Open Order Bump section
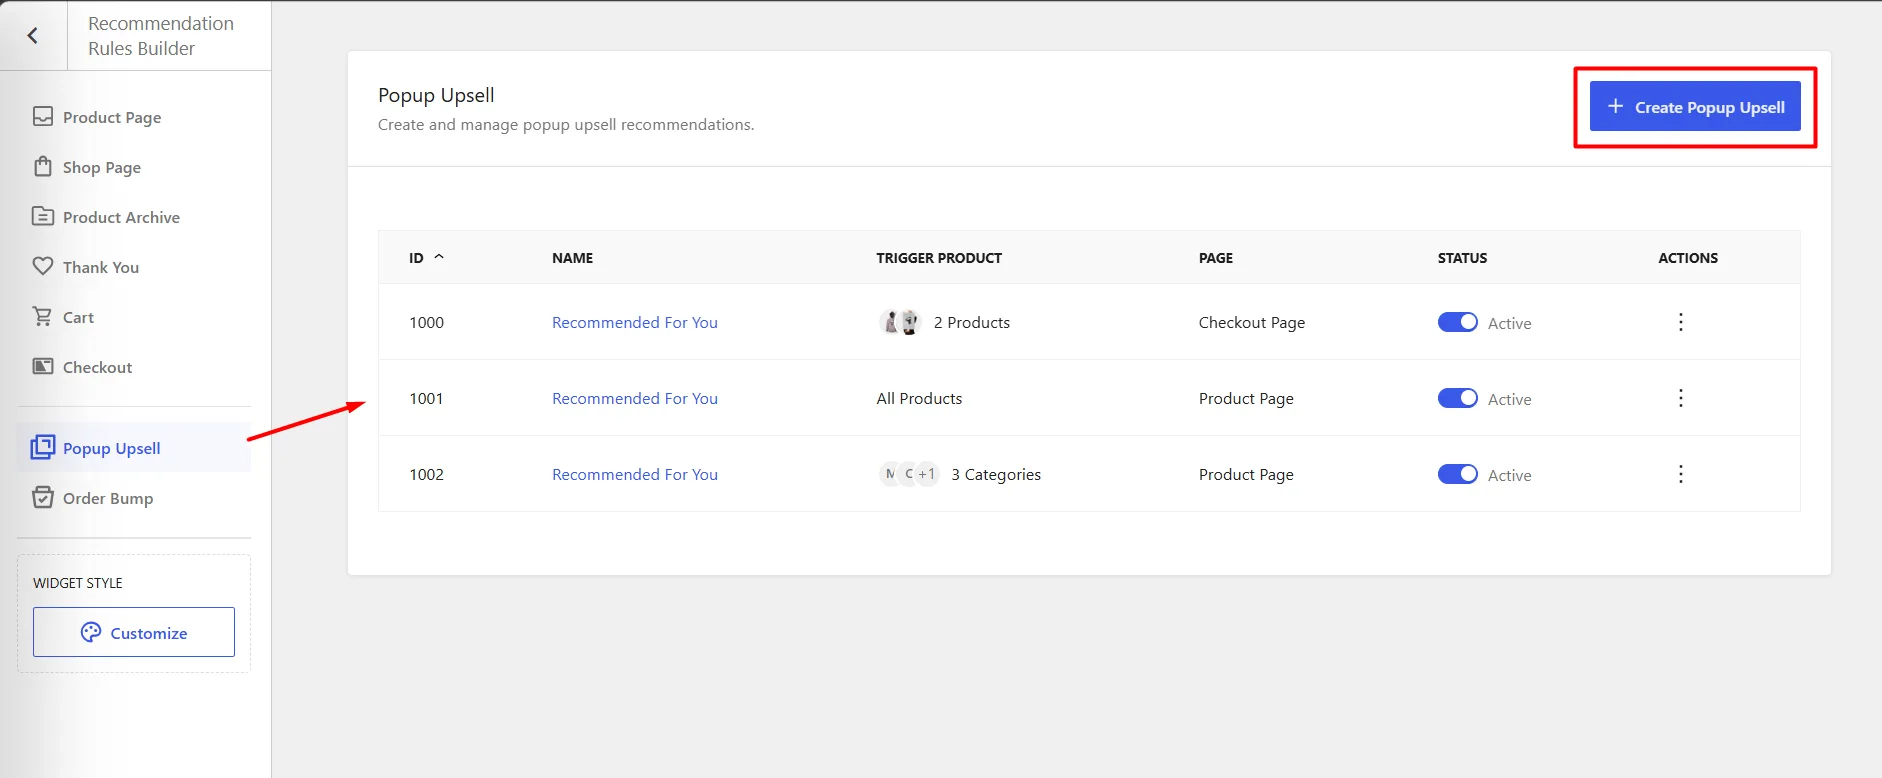1882x778 pixels. [x=134, y=498]
